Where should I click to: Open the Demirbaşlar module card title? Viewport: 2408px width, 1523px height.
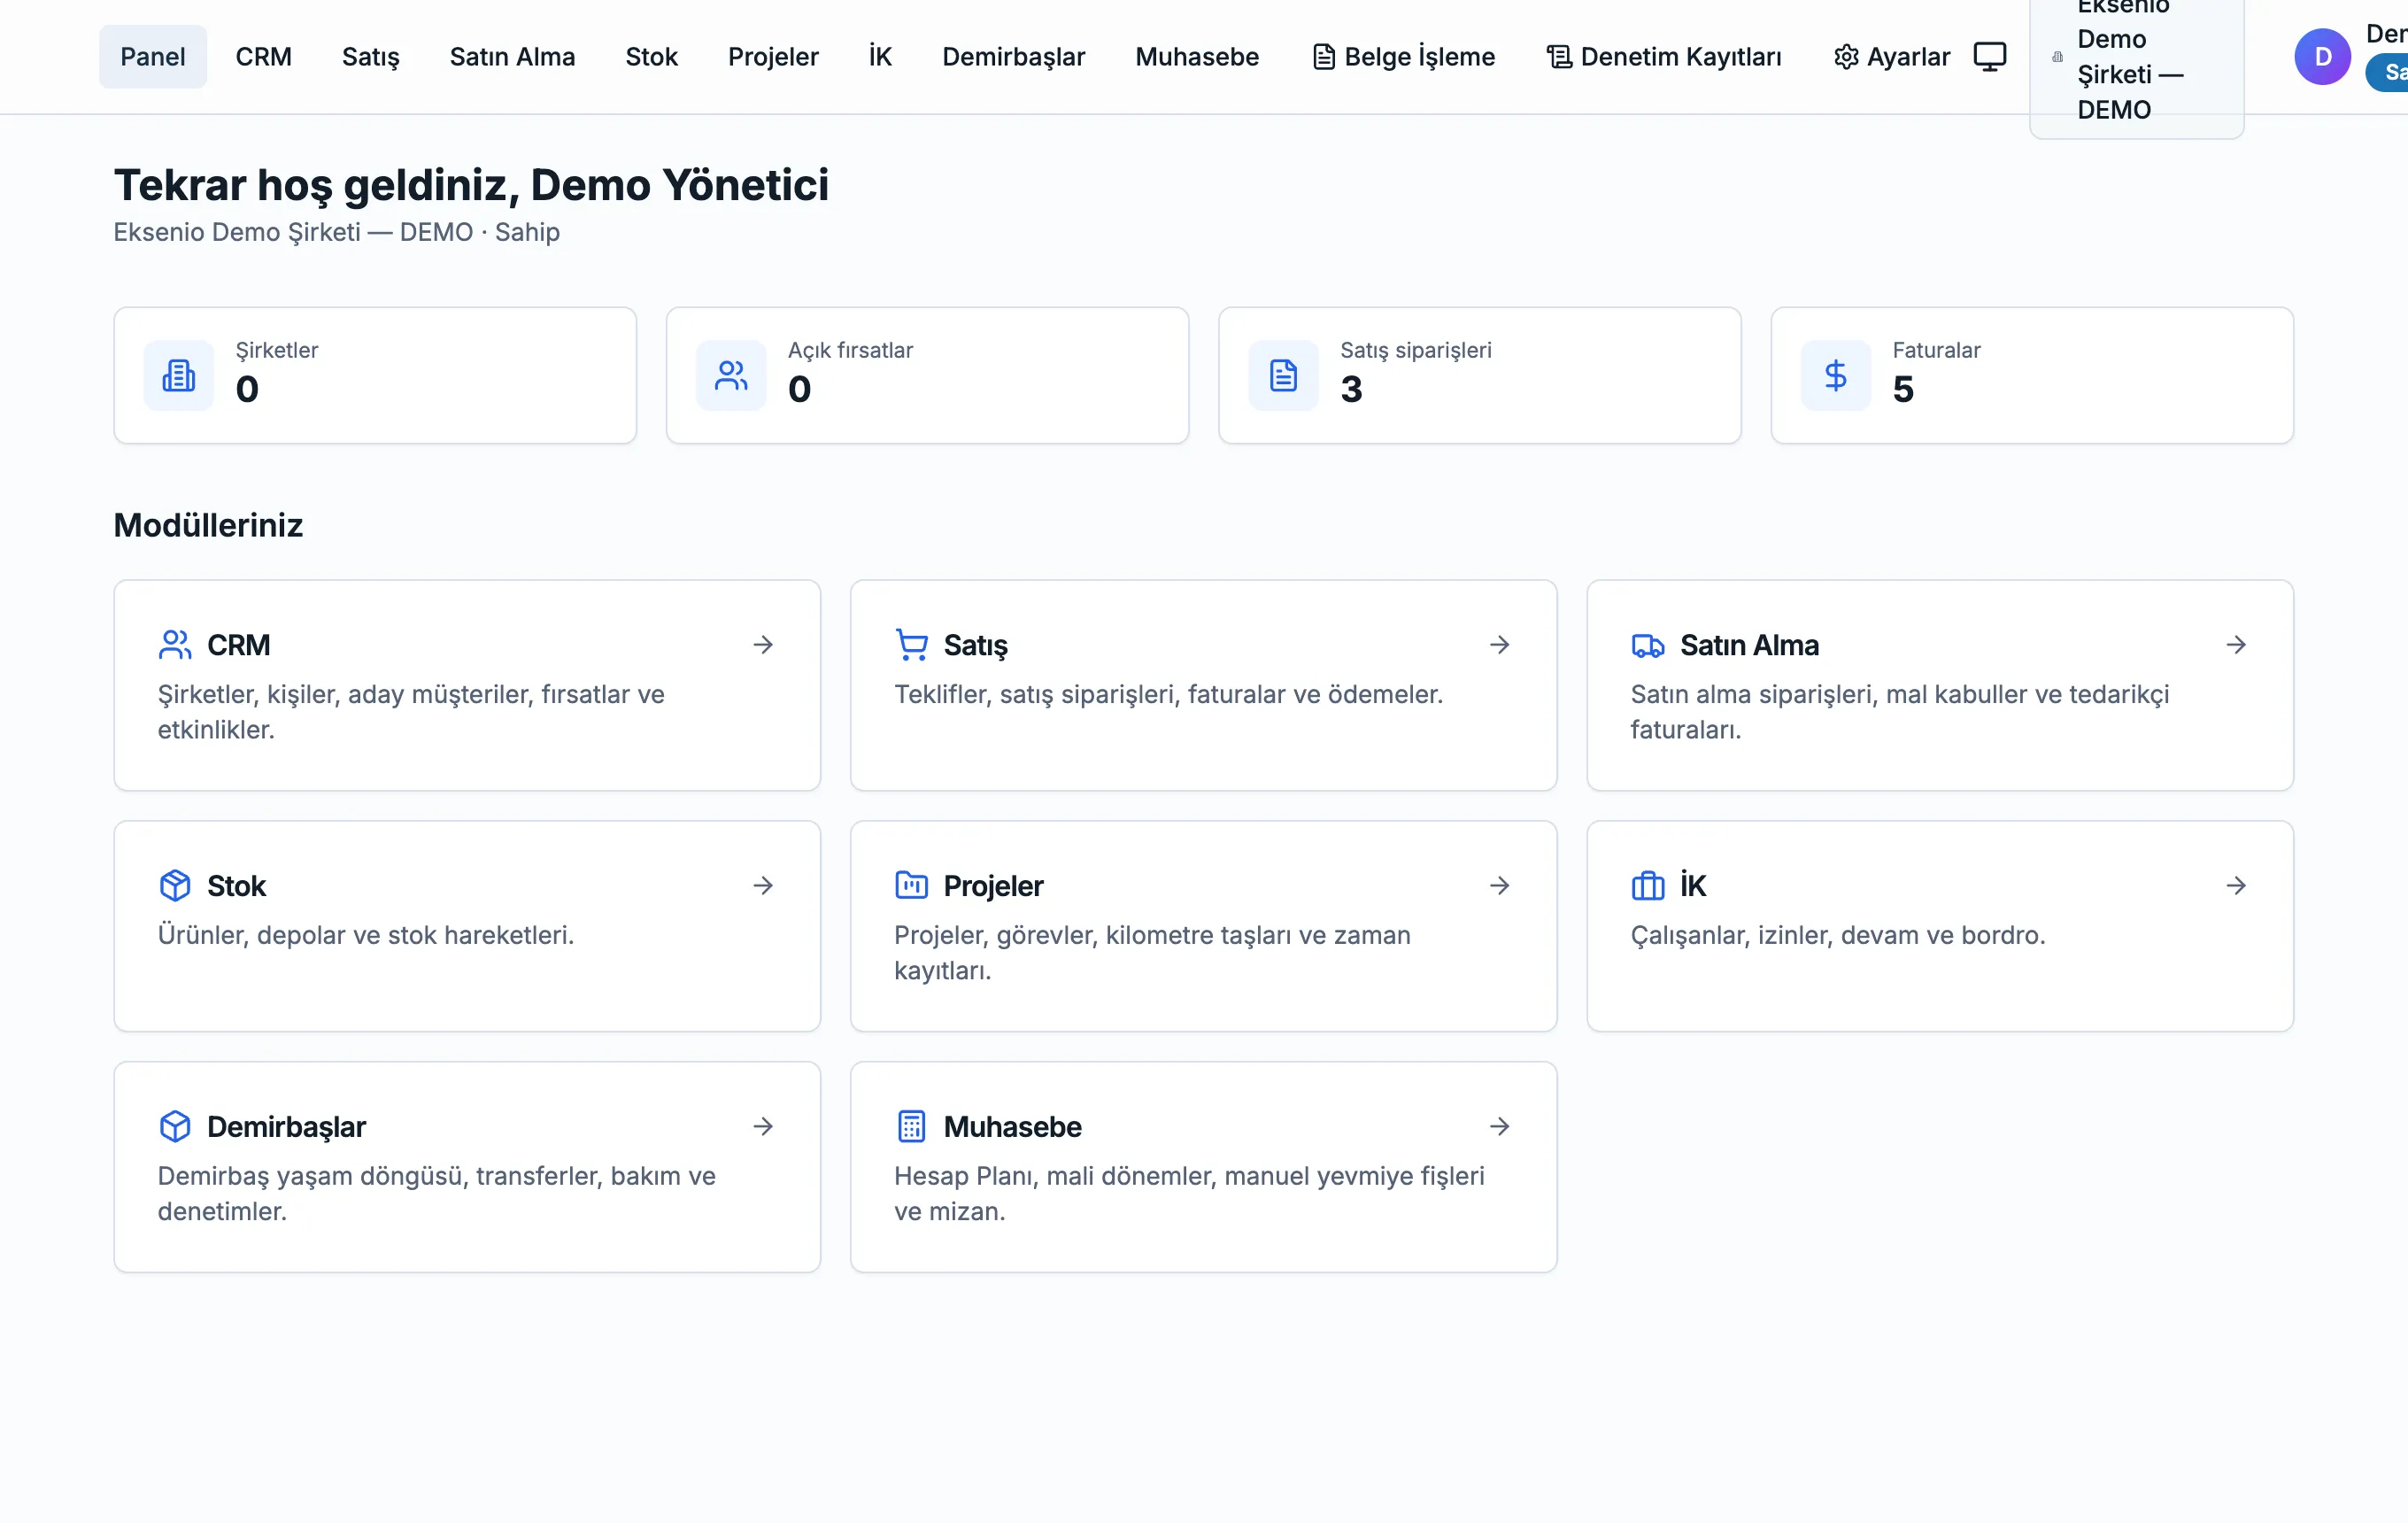tap(286, 1127)
